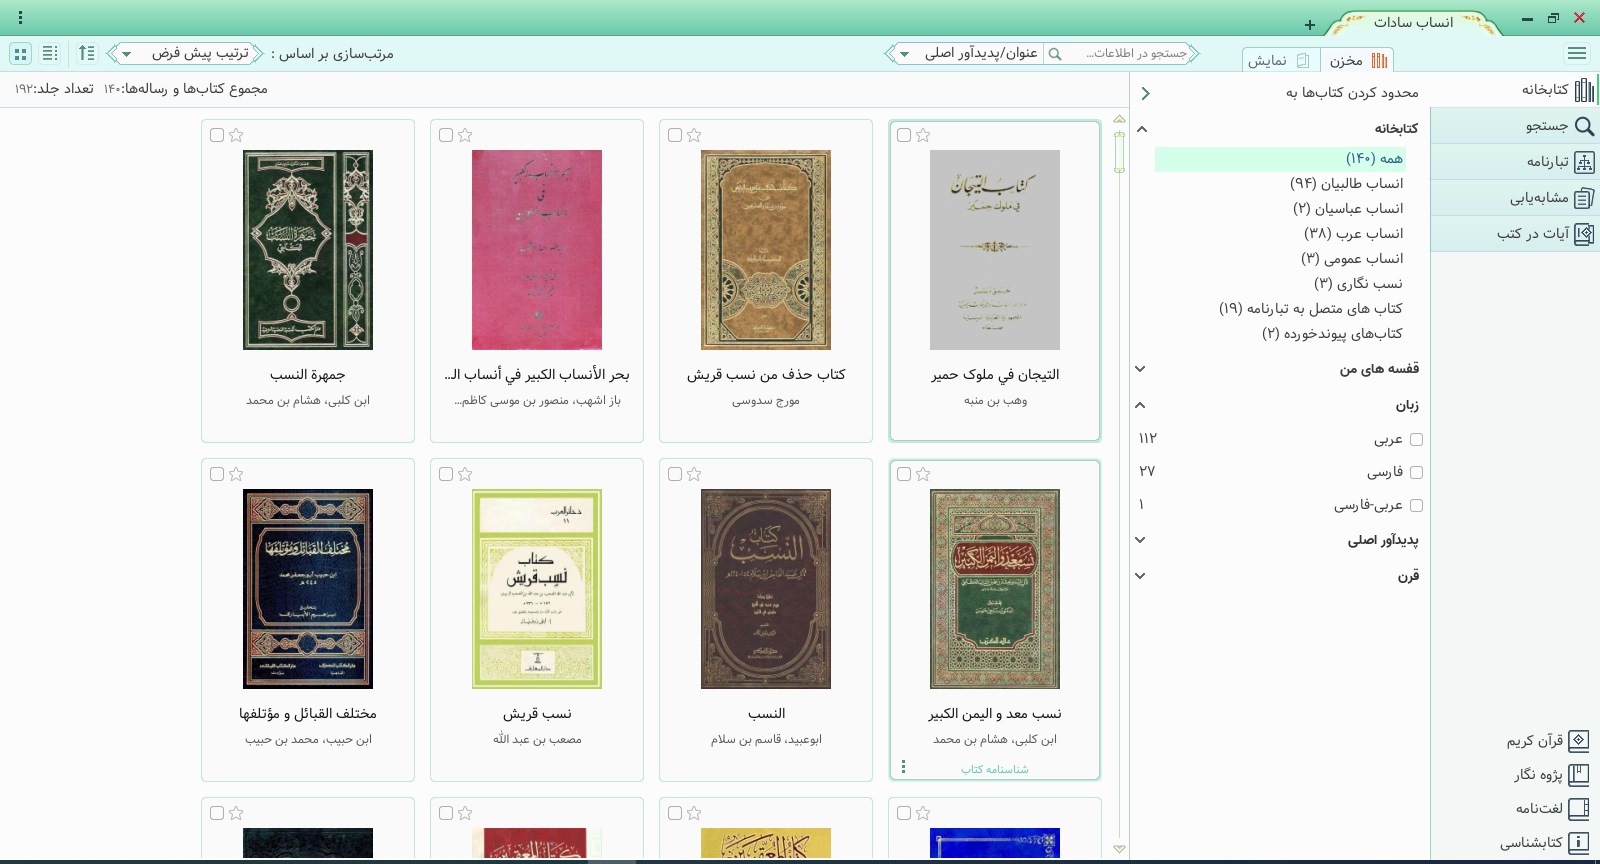Filter by انساب طالبیان (۹۴)
This screenshot has width=1600, height=864.
(x=1346, y=184)
